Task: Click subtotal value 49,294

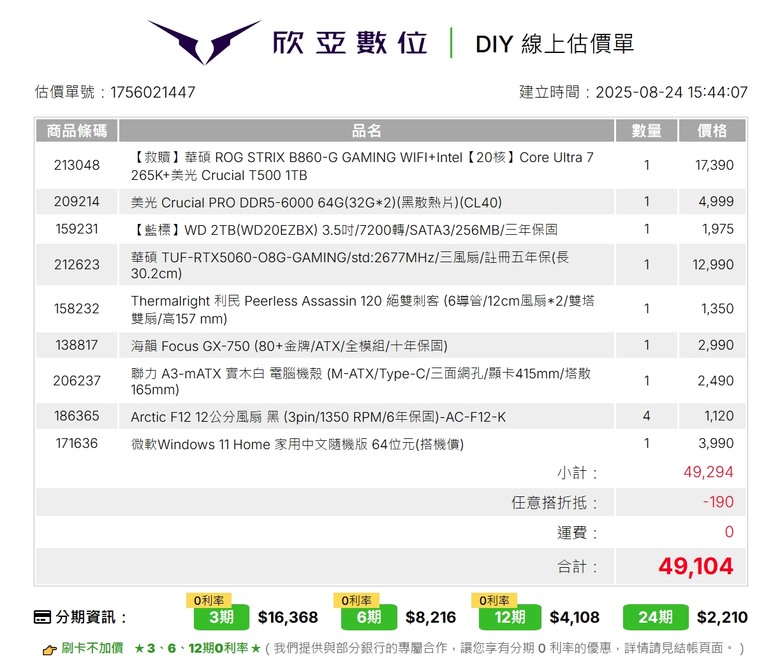Action: click(708, 472)
